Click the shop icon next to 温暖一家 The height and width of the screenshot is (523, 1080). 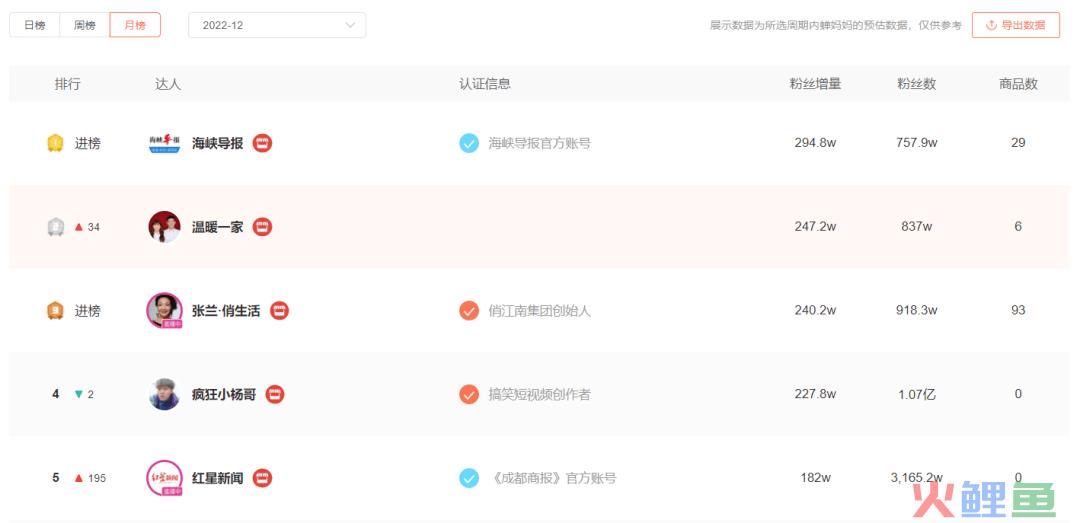click(x=262, y=227)
